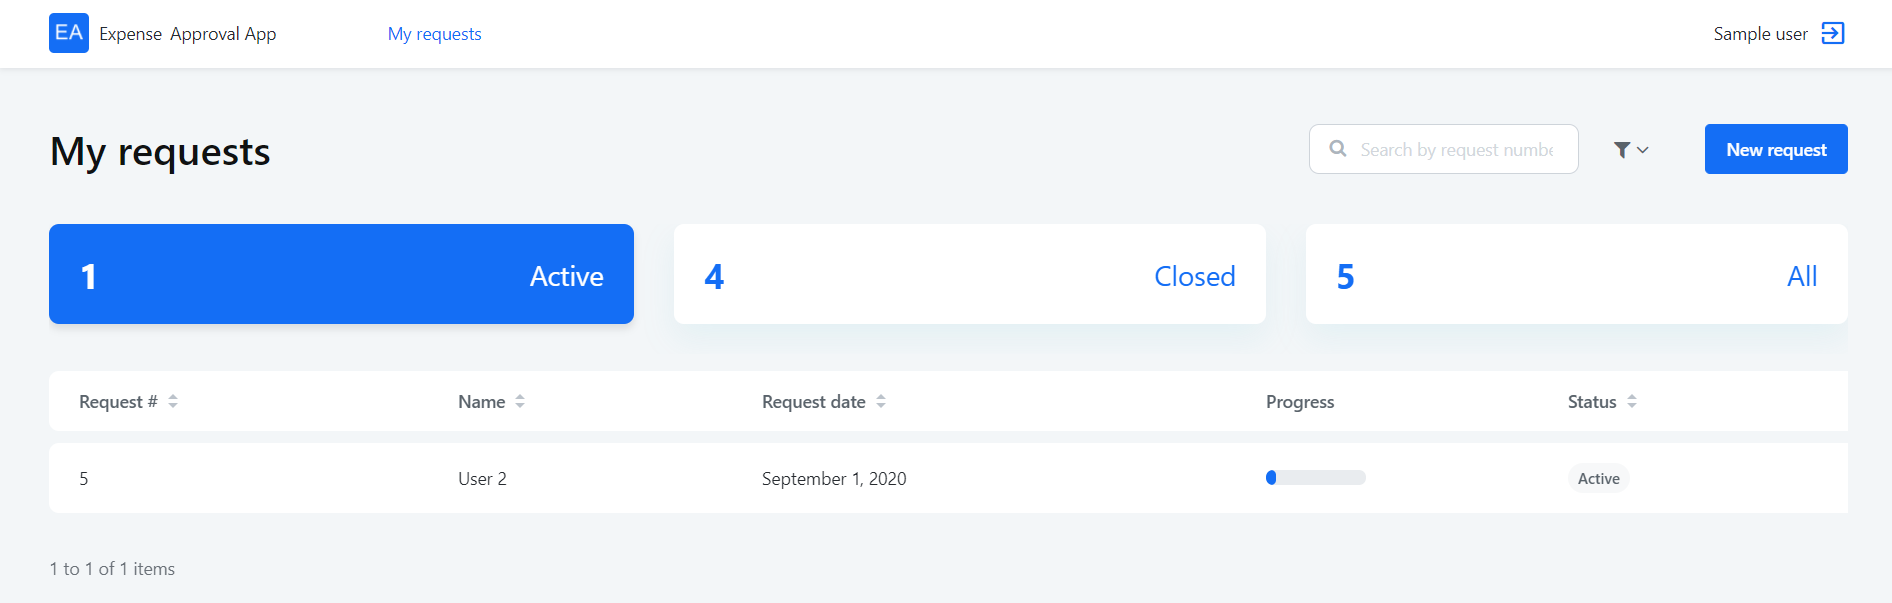1892x603 pixels.
Task: Sort by Name column arrows
Action: [x=520, y=401]
